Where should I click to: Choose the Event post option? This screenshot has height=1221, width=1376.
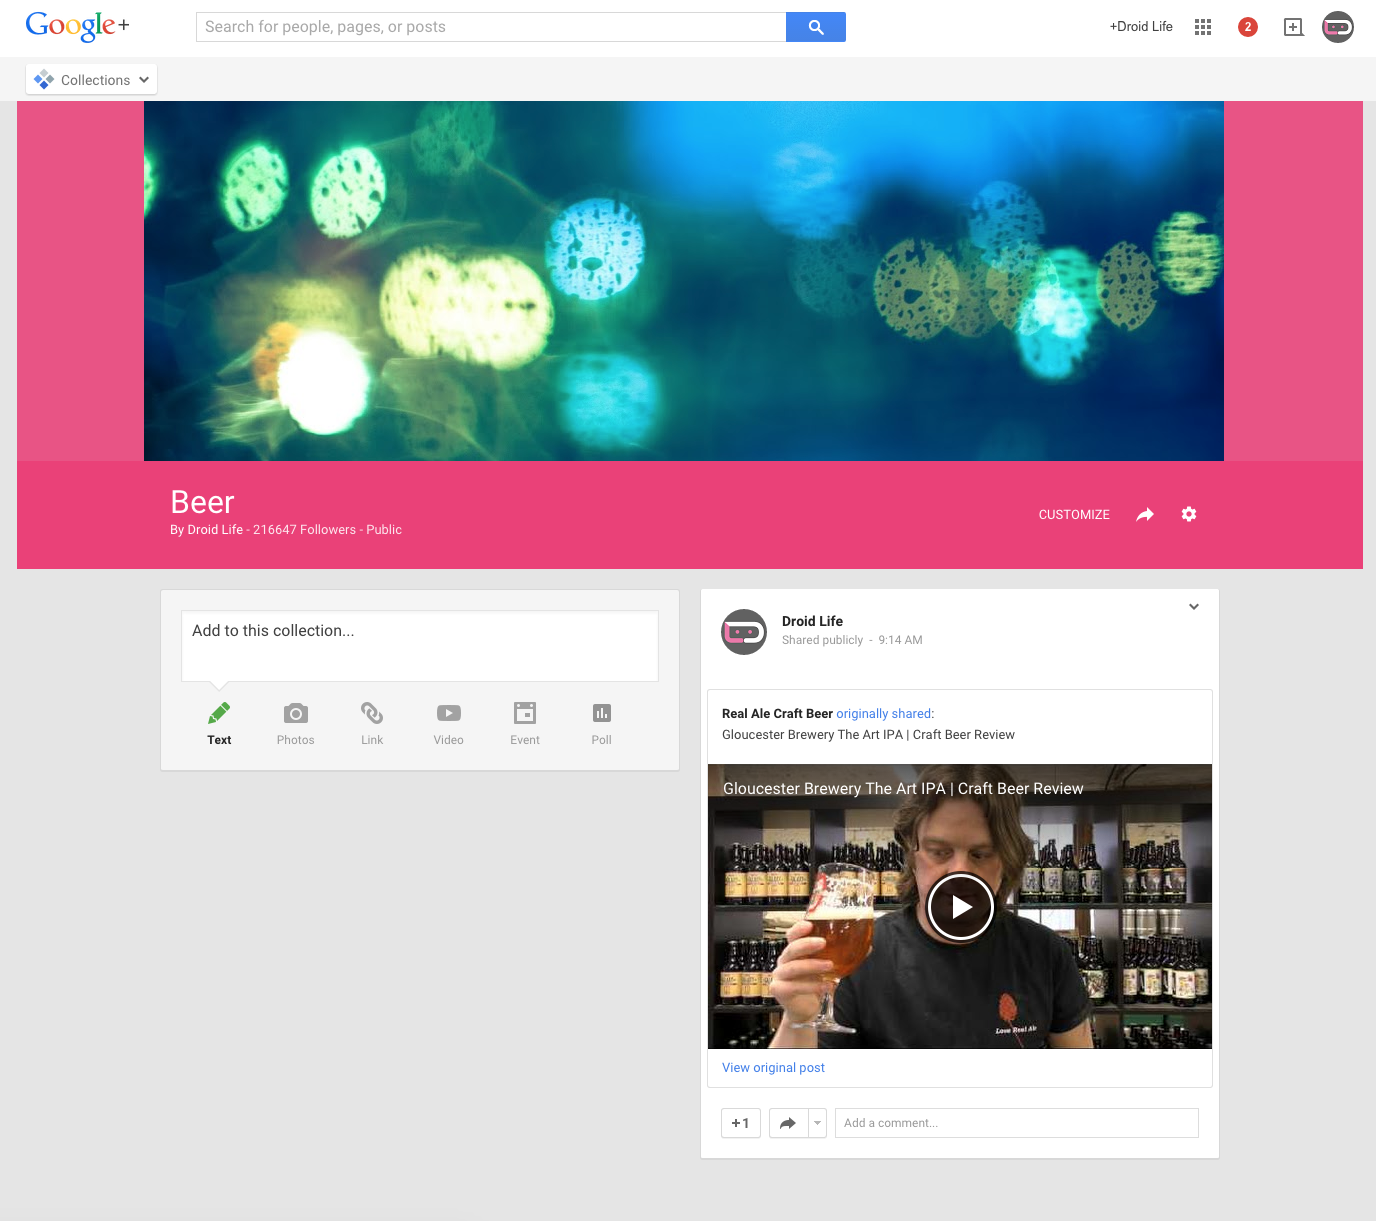coord(525,723)
